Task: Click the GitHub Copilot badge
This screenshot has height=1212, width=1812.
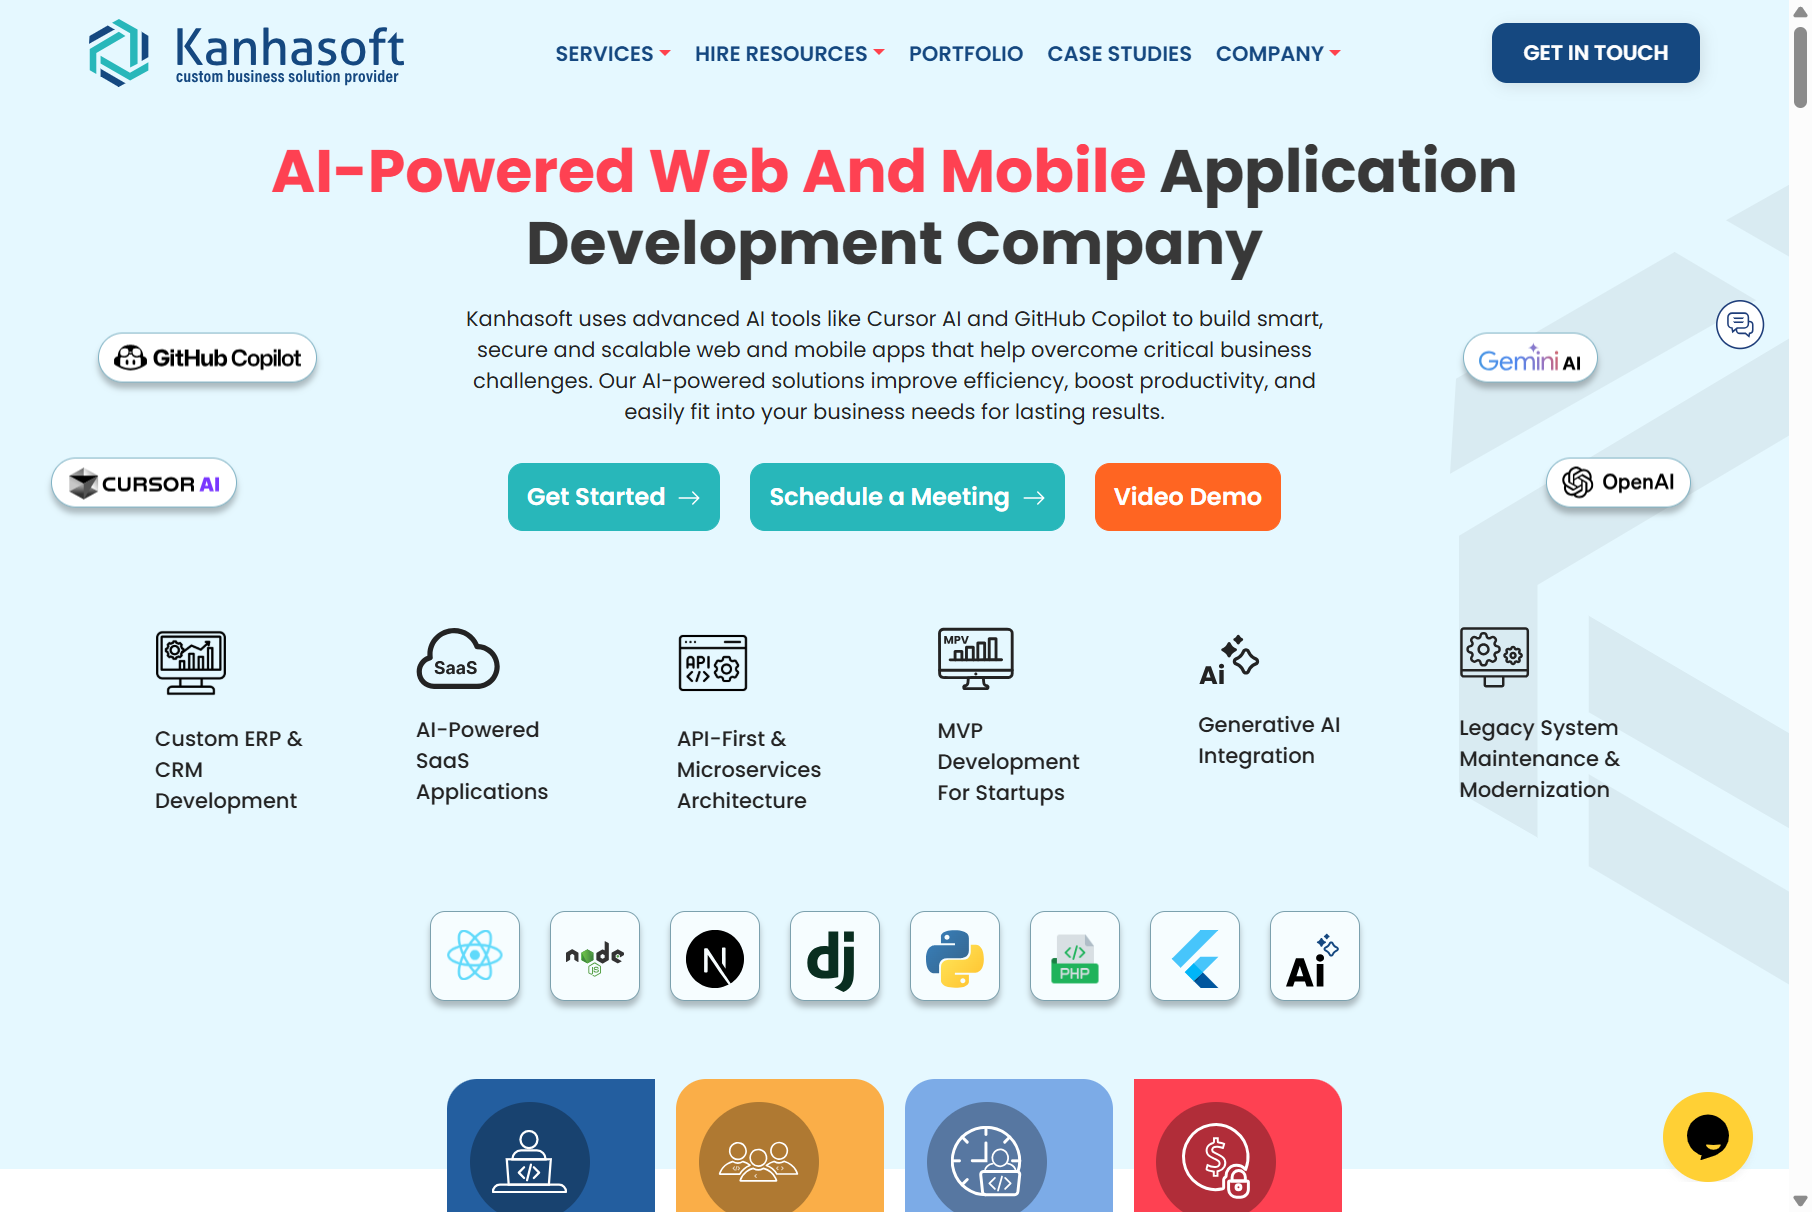Action: click(x=207, y=358)
